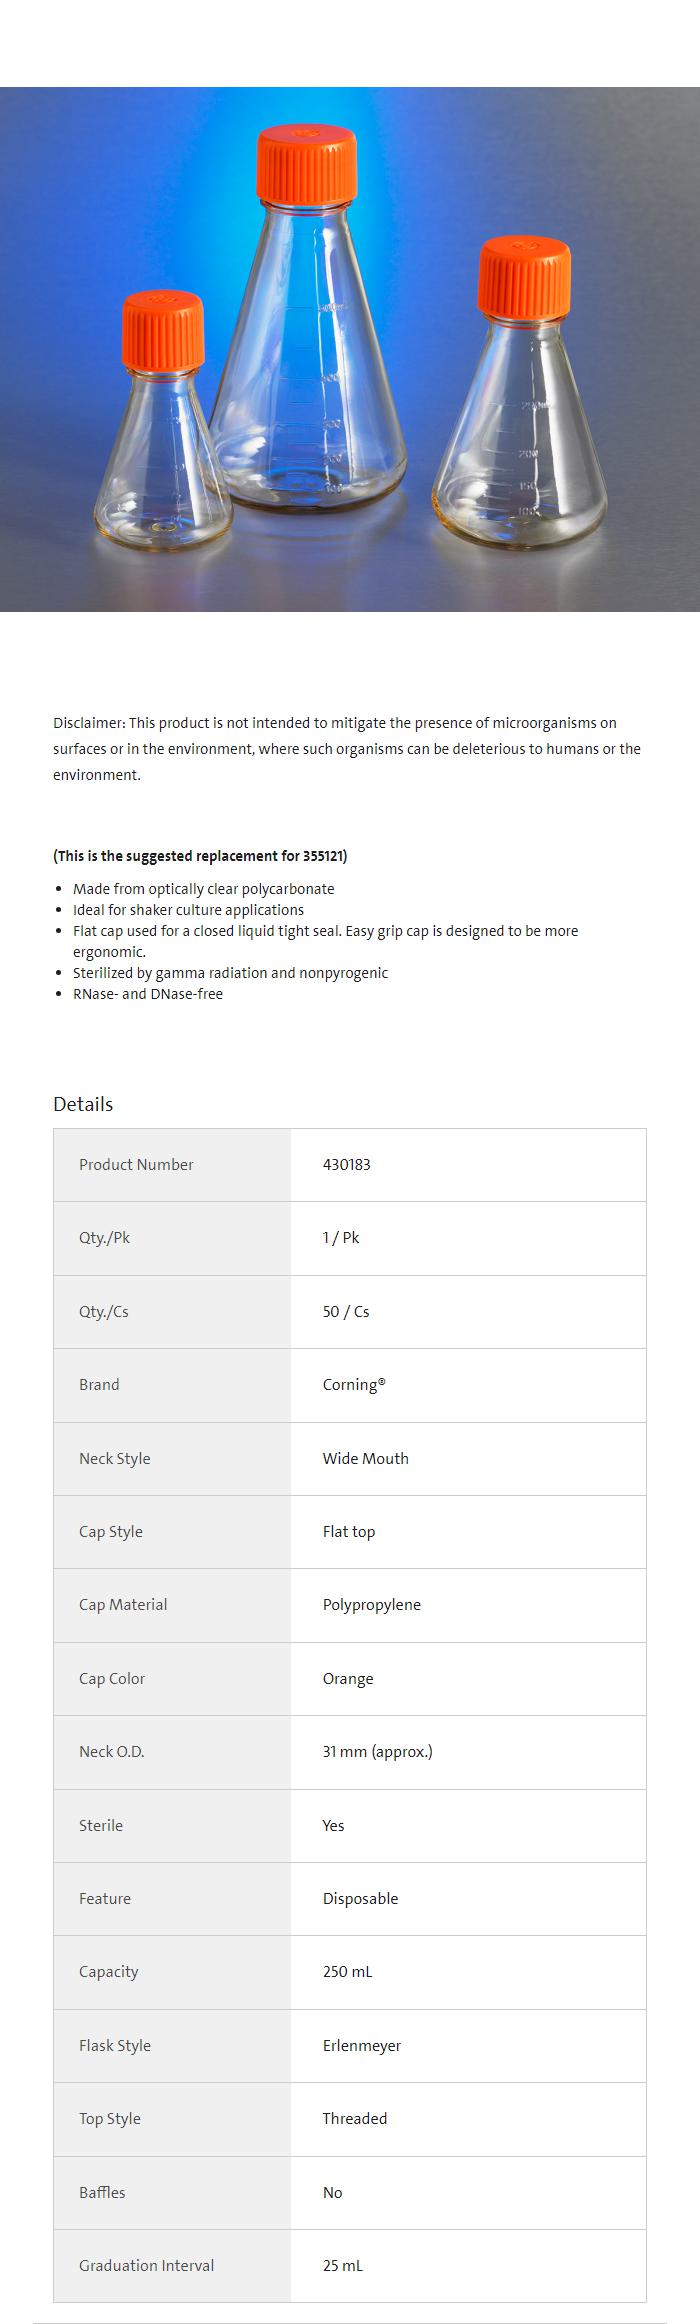Click the optically clear polycarbonate bullet
The height and width of the screenshot is (2324, 700).
203,889
